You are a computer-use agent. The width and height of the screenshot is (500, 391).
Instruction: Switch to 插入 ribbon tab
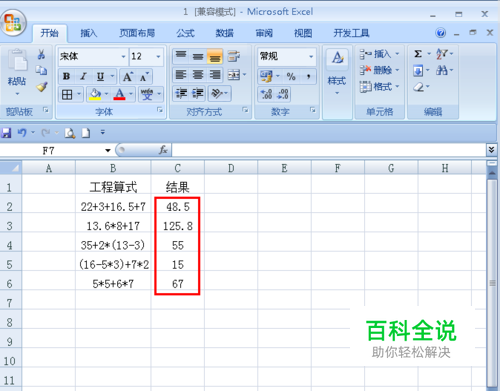[x=89, y=33]
